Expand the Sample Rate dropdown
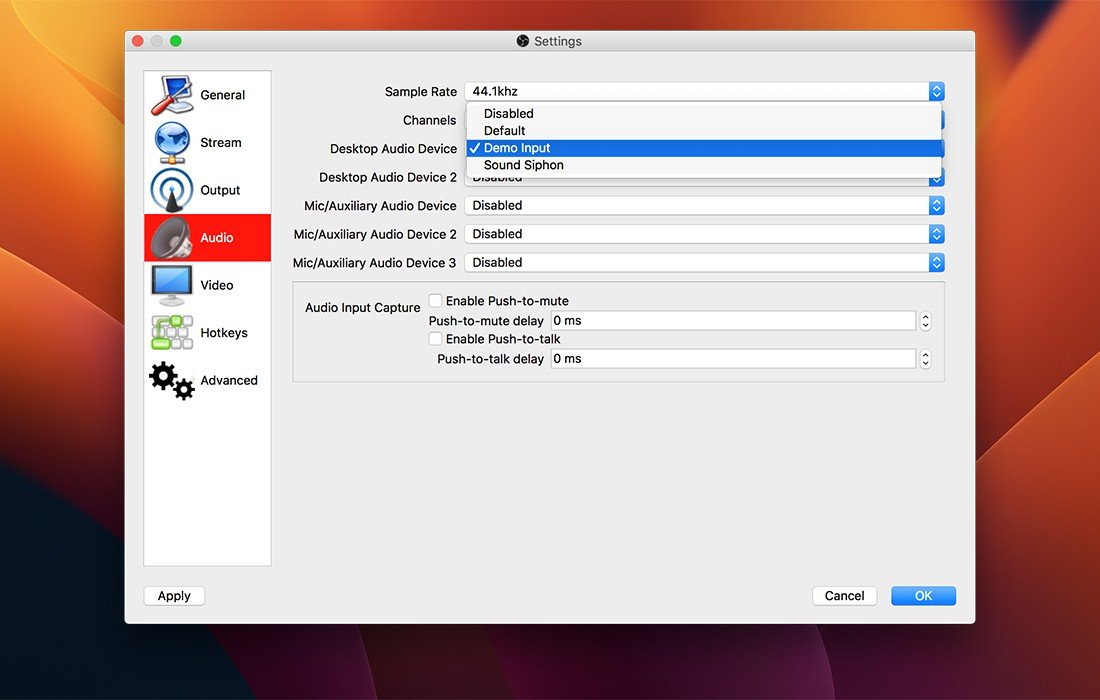The image size is (1100, 700). 704,92
